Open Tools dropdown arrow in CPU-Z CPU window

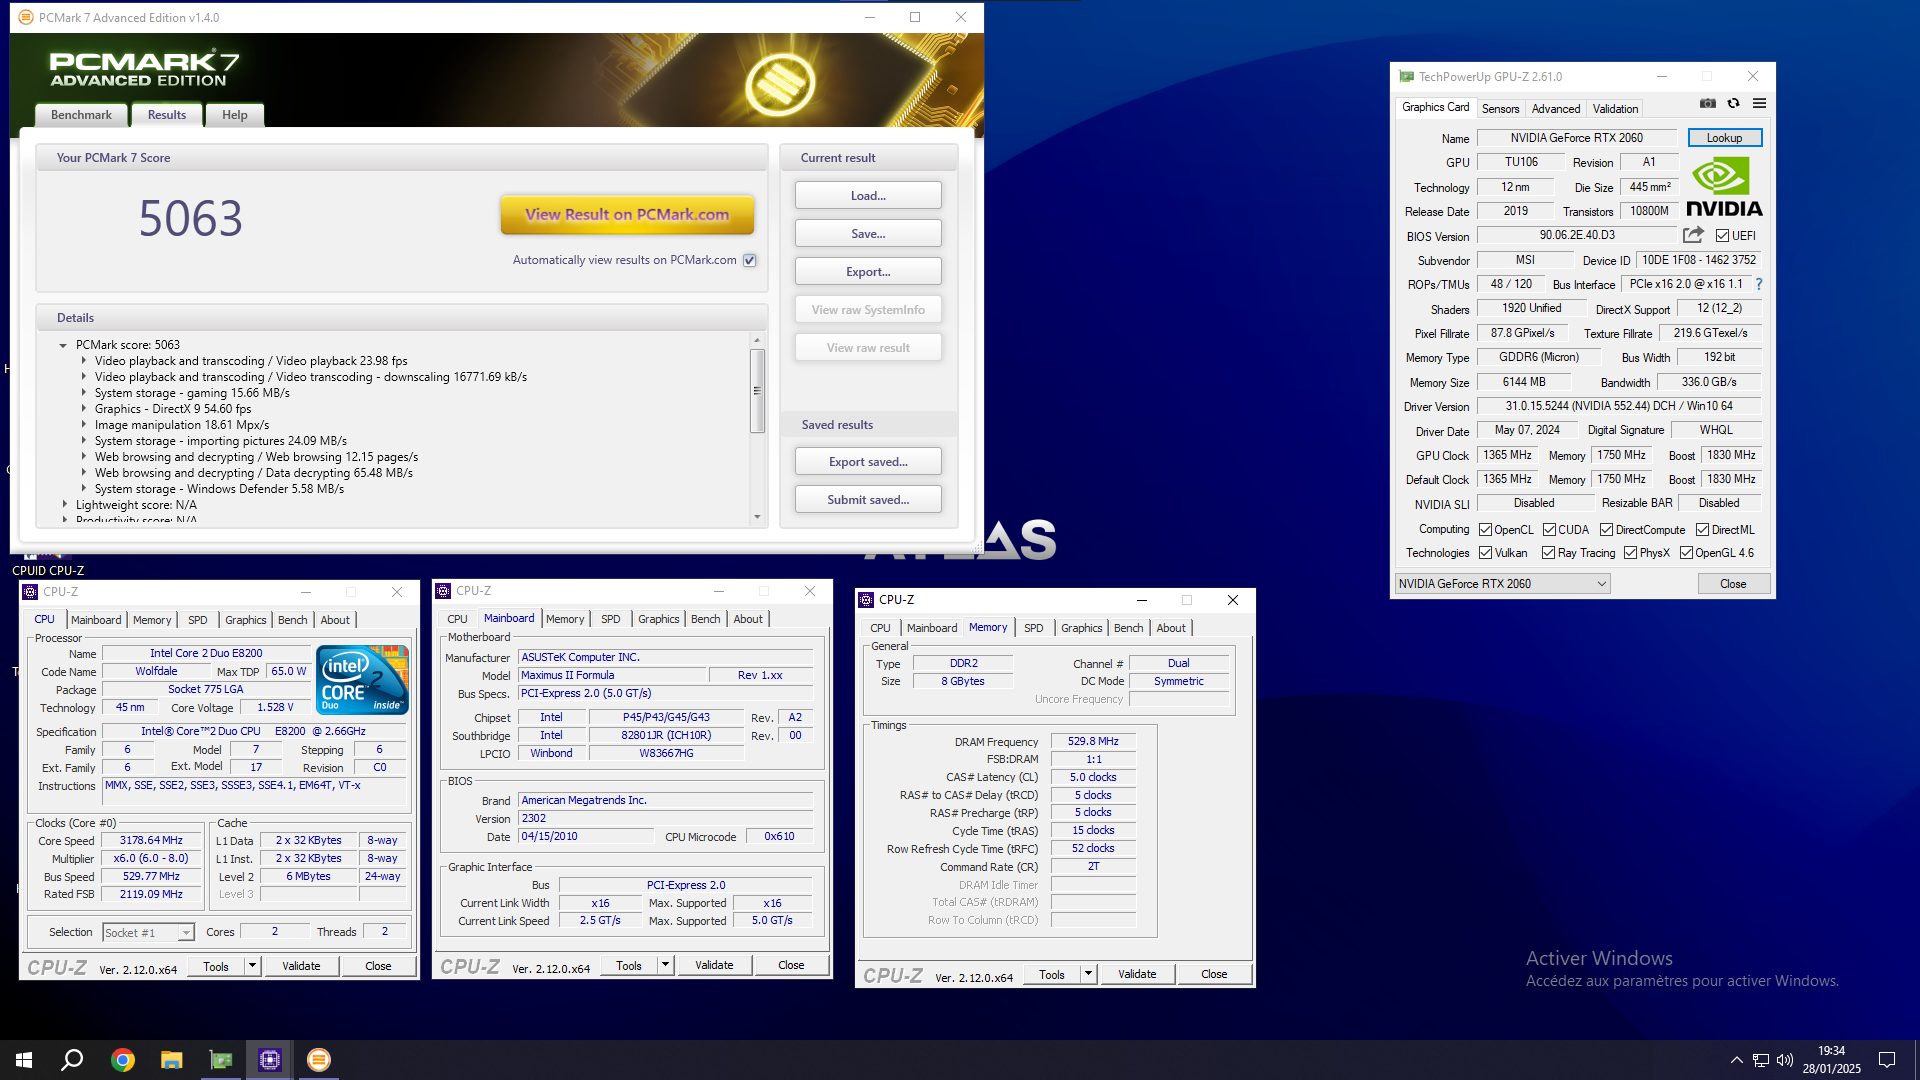pos(252,966)
